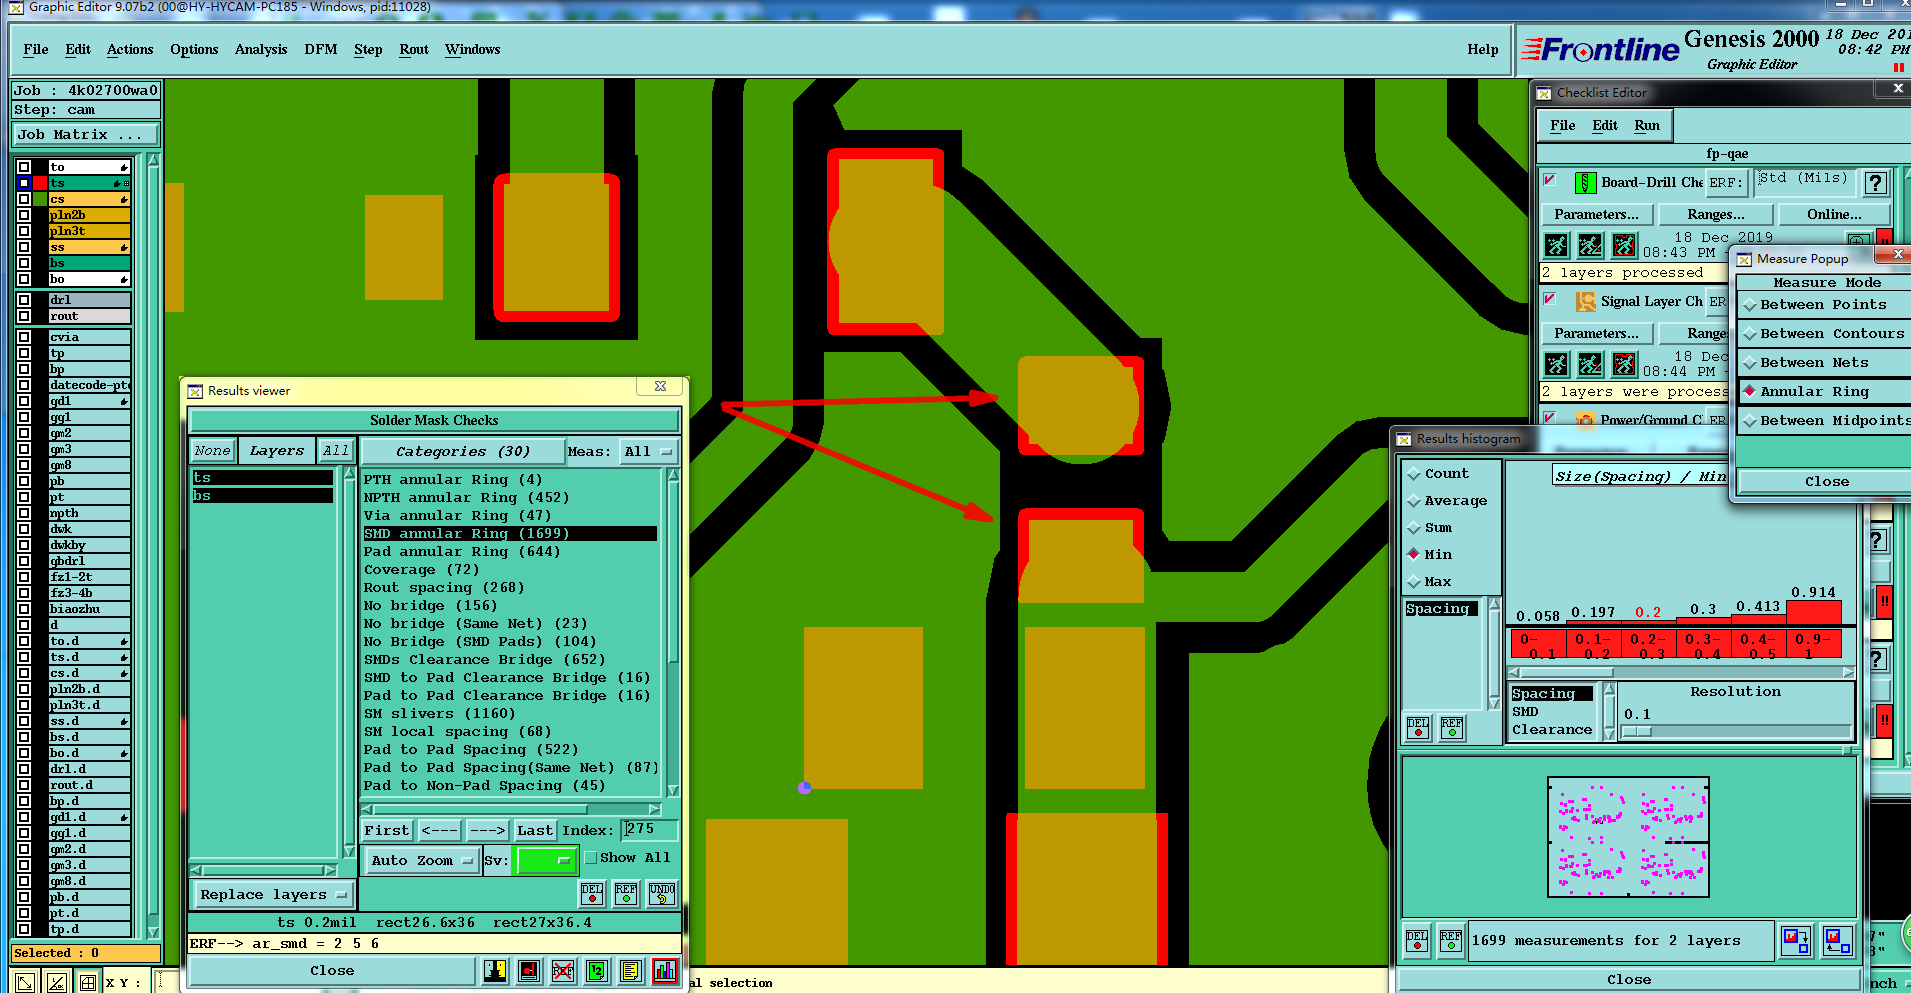Click the yellow notes report icon
The height and width of the screenshot is (993, 1911).
(630, 970)
